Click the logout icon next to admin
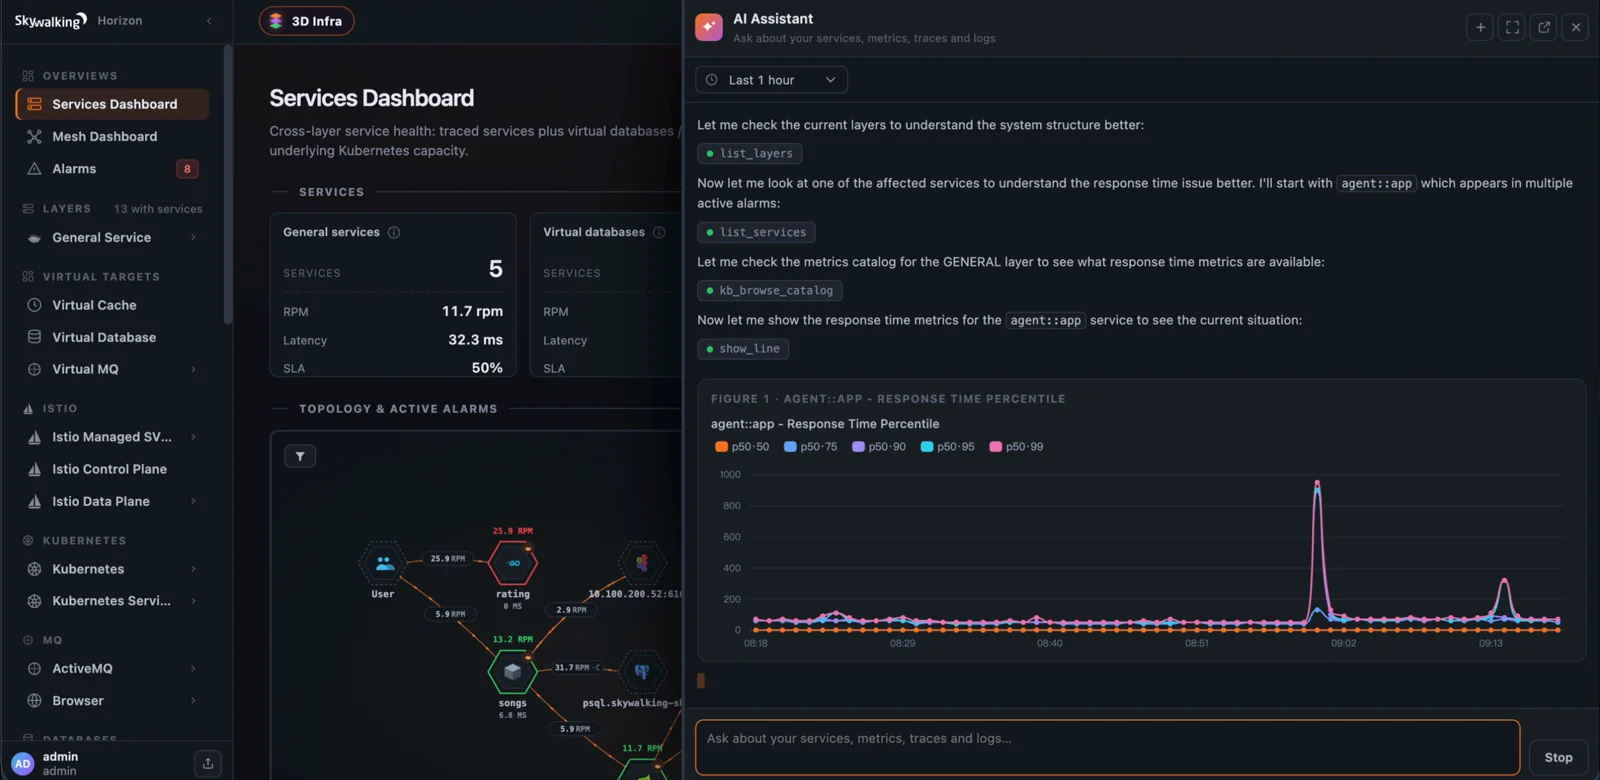 208,763
